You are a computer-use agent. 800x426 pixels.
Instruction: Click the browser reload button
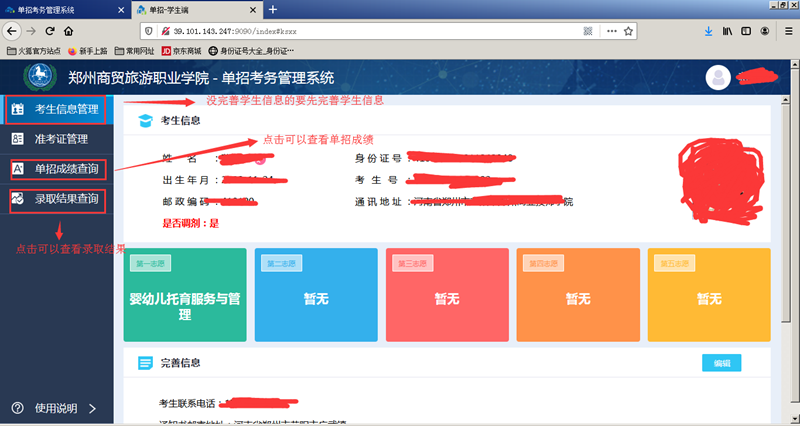[x=46, y=31]
